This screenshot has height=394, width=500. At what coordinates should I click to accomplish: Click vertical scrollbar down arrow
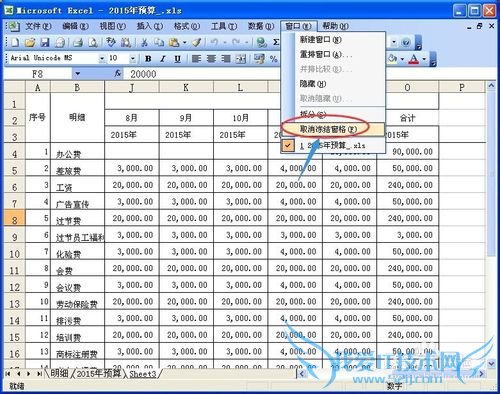(x=491, y=363)
